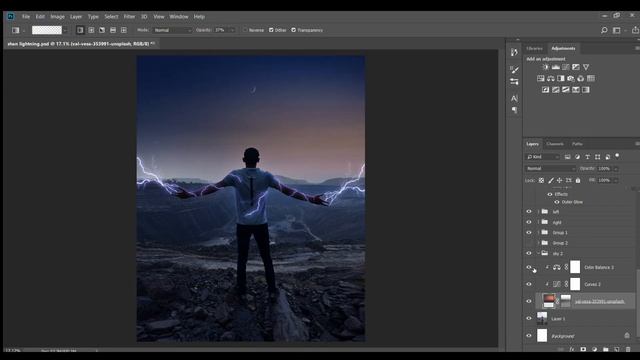Add an Invert adjustment

(x=546, y=90)
